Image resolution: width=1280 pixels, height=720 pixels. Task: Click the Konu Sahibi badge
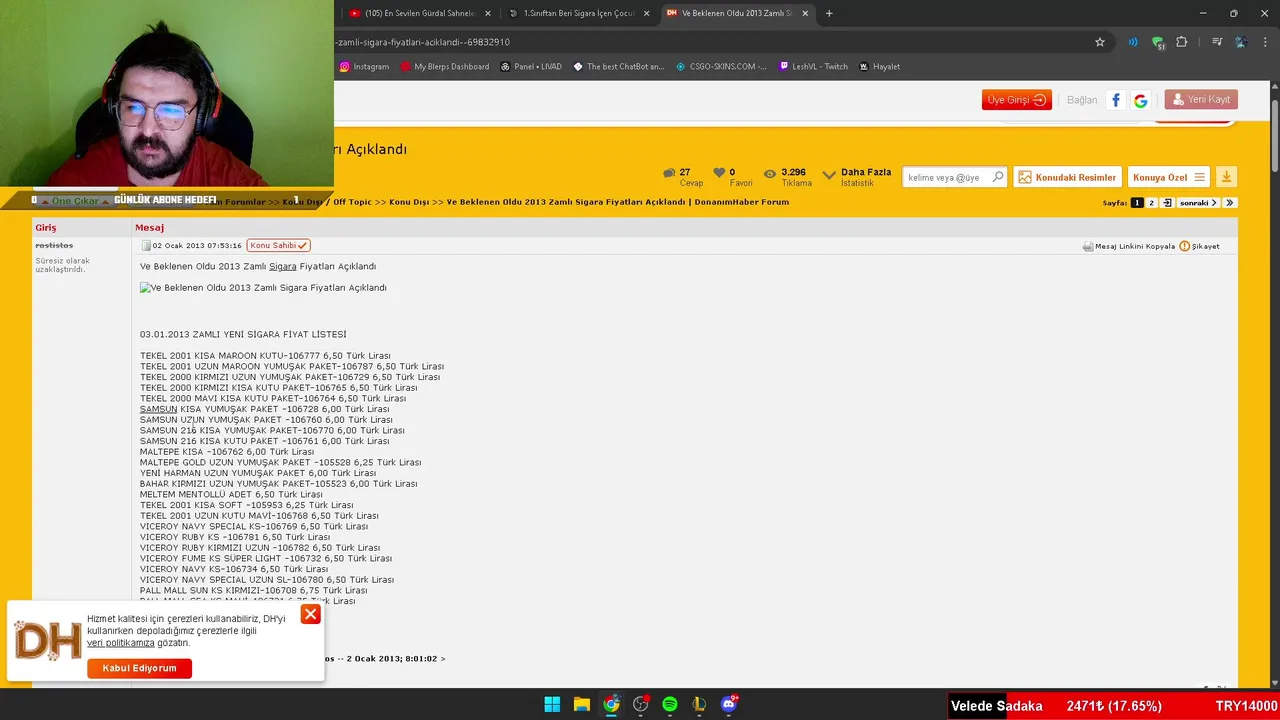pyautogui.click(x=279, y=246)
